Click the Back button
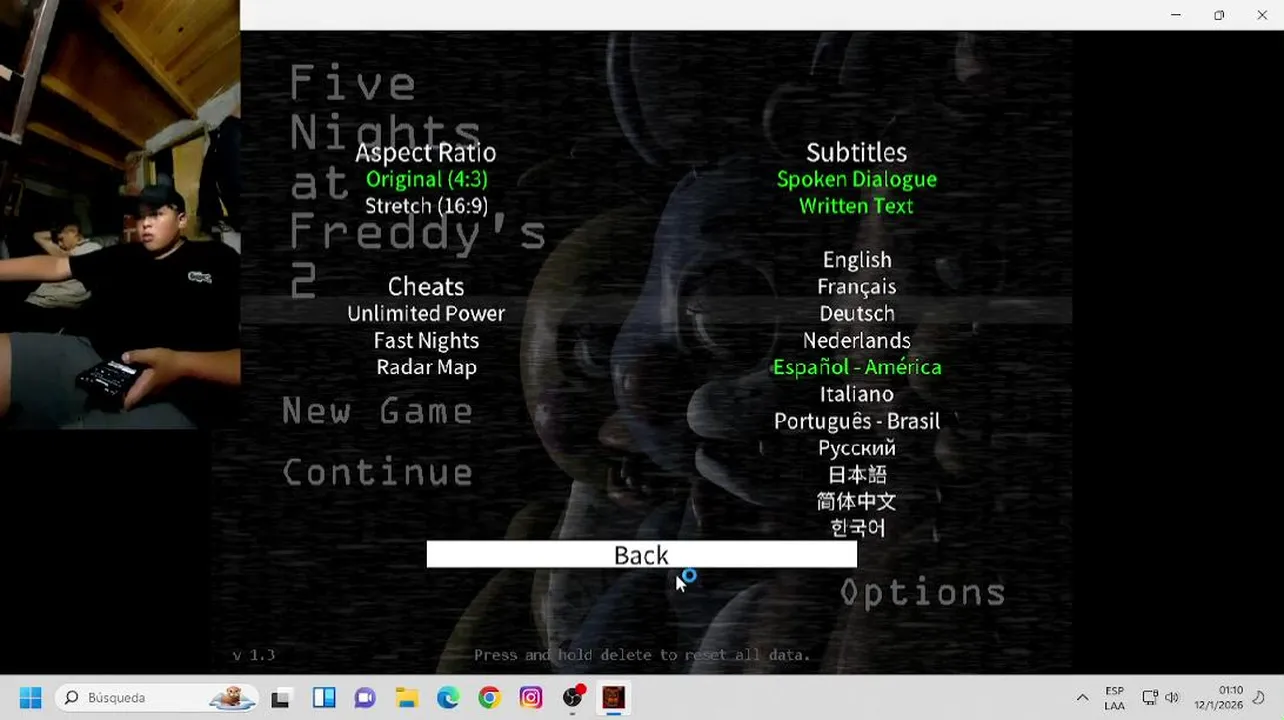Viewport: 1284px width, 720px height. [641, 555]
